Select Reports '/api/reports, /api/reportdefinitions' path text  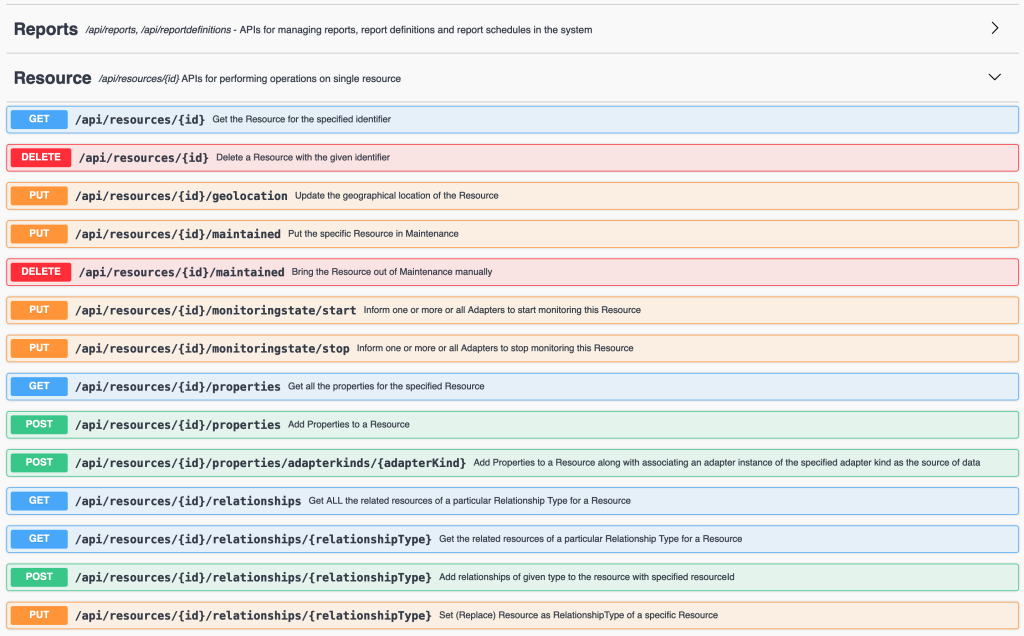click(158, 30)
